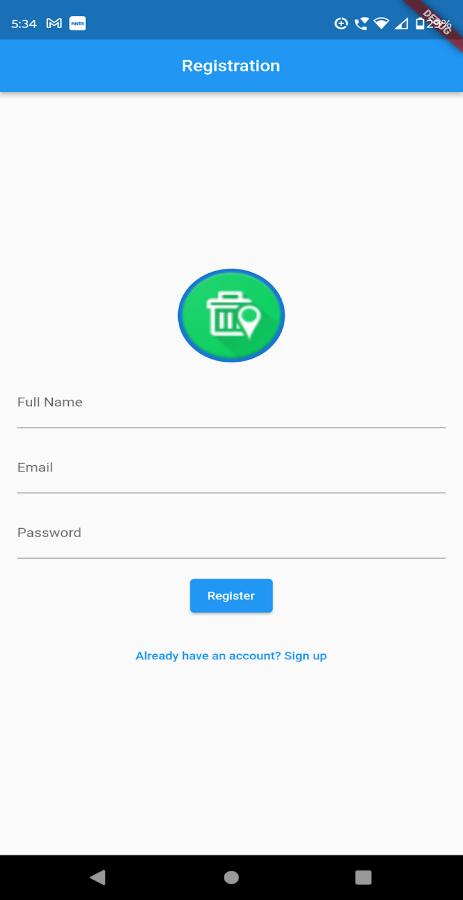The image size is (463, 900).
Task: Tap the Registration app bar title
Action: tap(231, 65)
